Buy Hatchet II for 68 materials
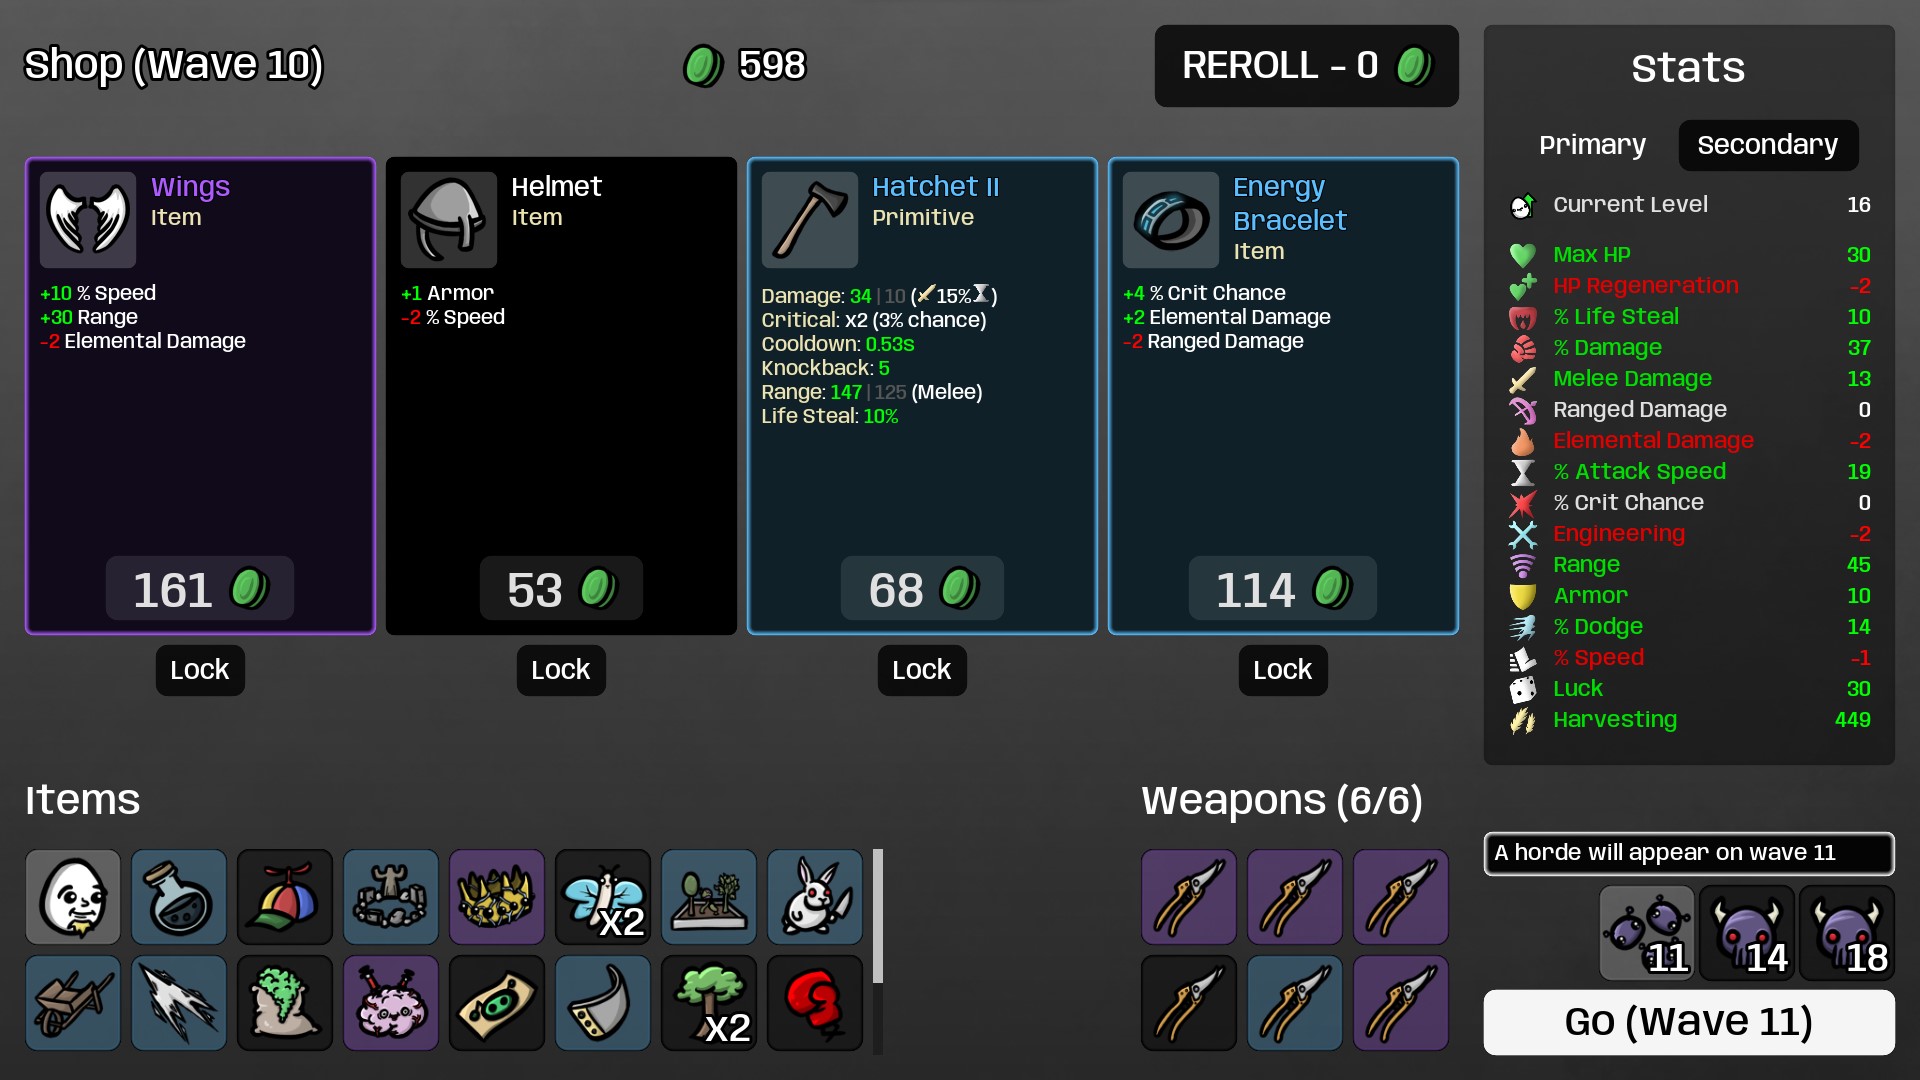1920x1080 pixels. (922, 589)
